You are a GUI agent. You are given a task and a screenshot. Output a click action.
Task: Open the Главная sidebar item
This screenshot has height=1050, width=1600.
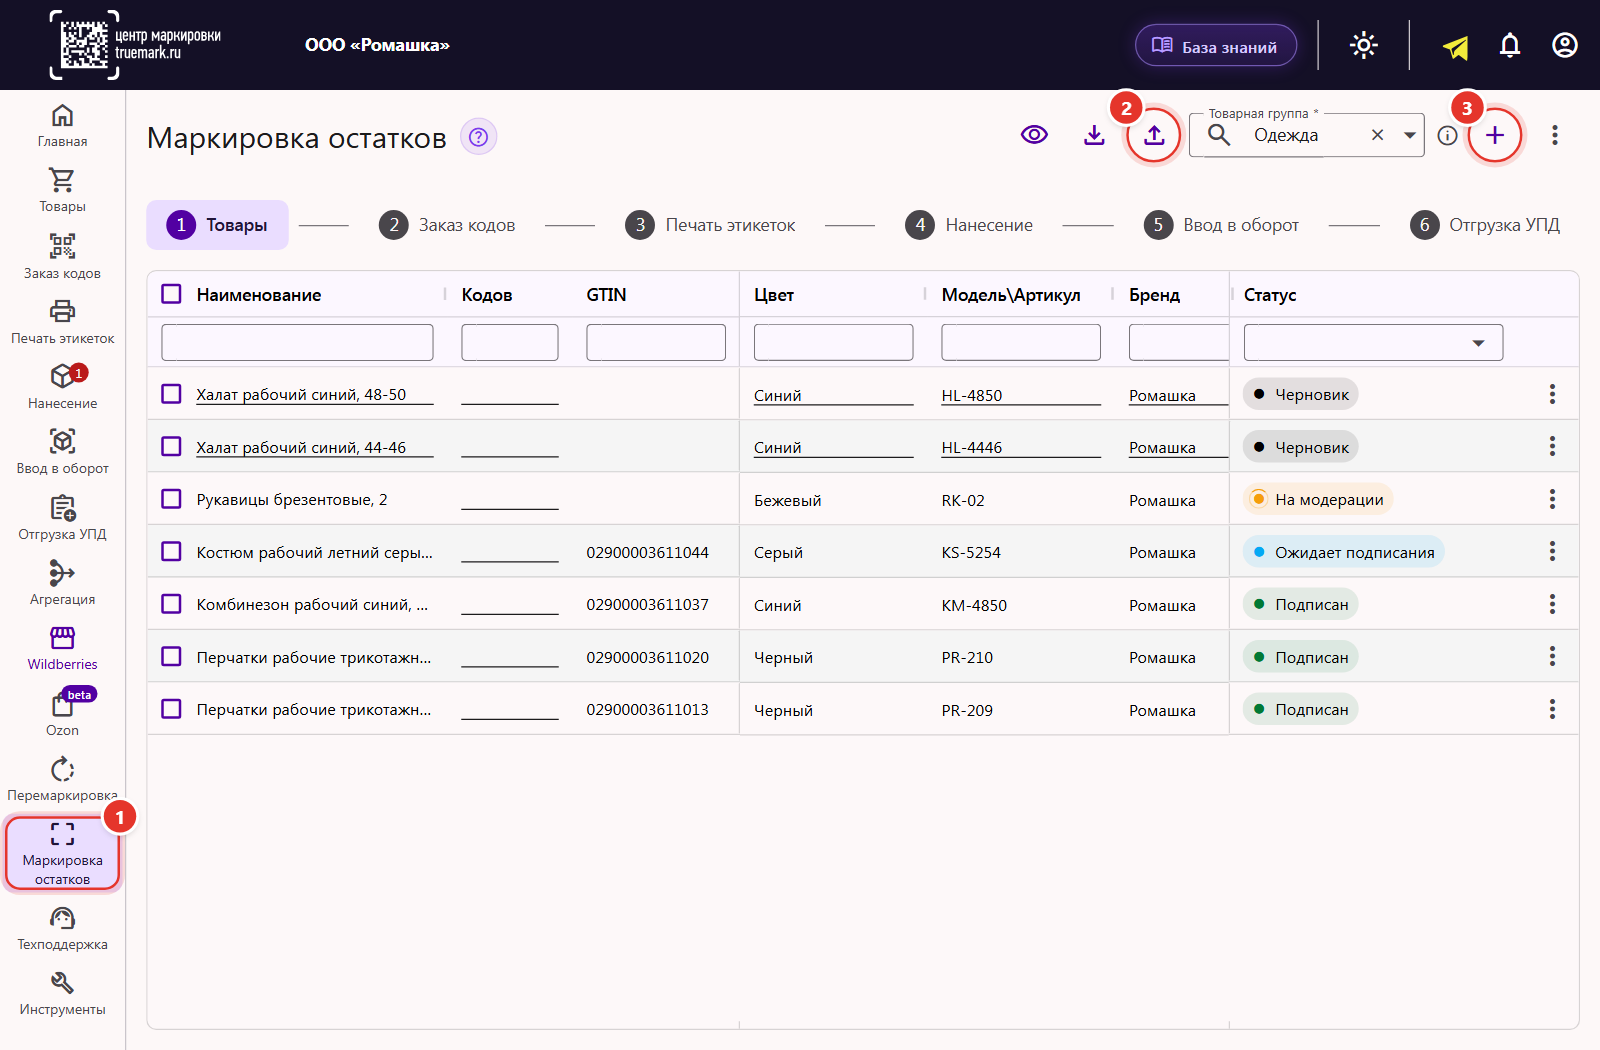coord(62,126)
